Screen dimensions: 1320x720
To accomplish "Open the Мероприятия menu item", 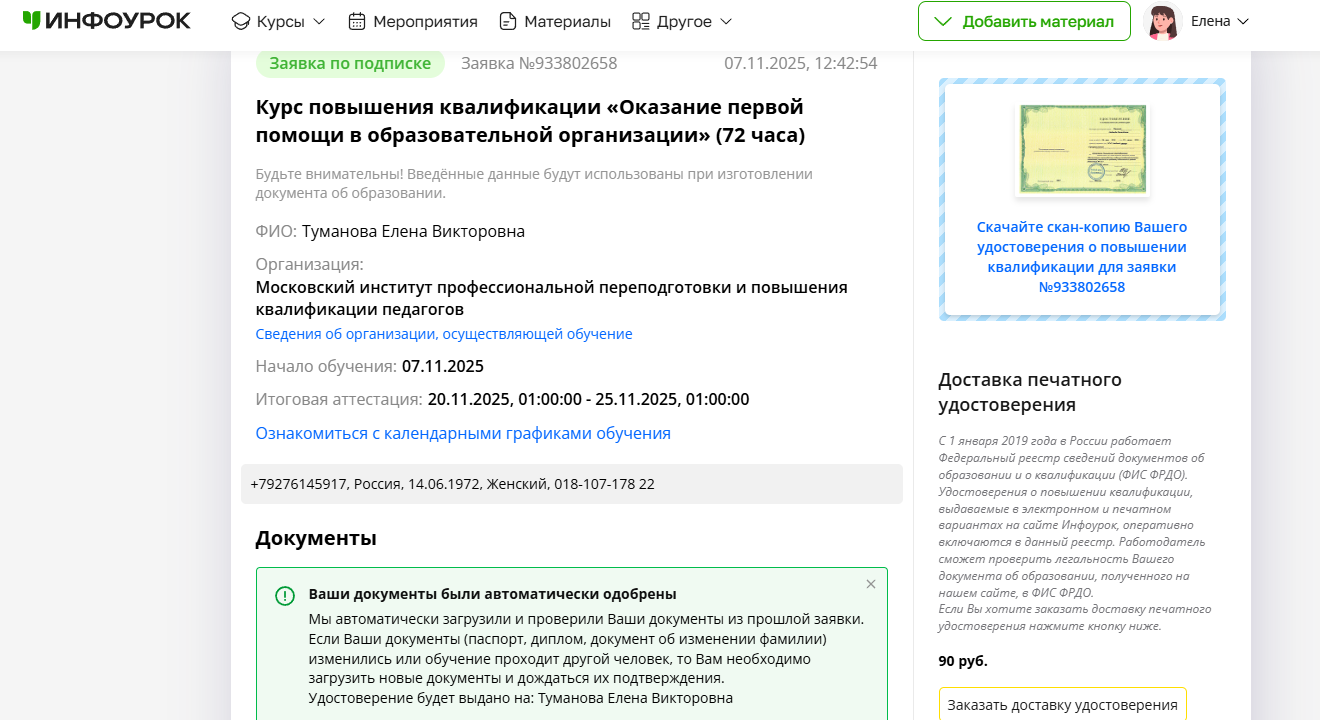I will pos(425,21).
